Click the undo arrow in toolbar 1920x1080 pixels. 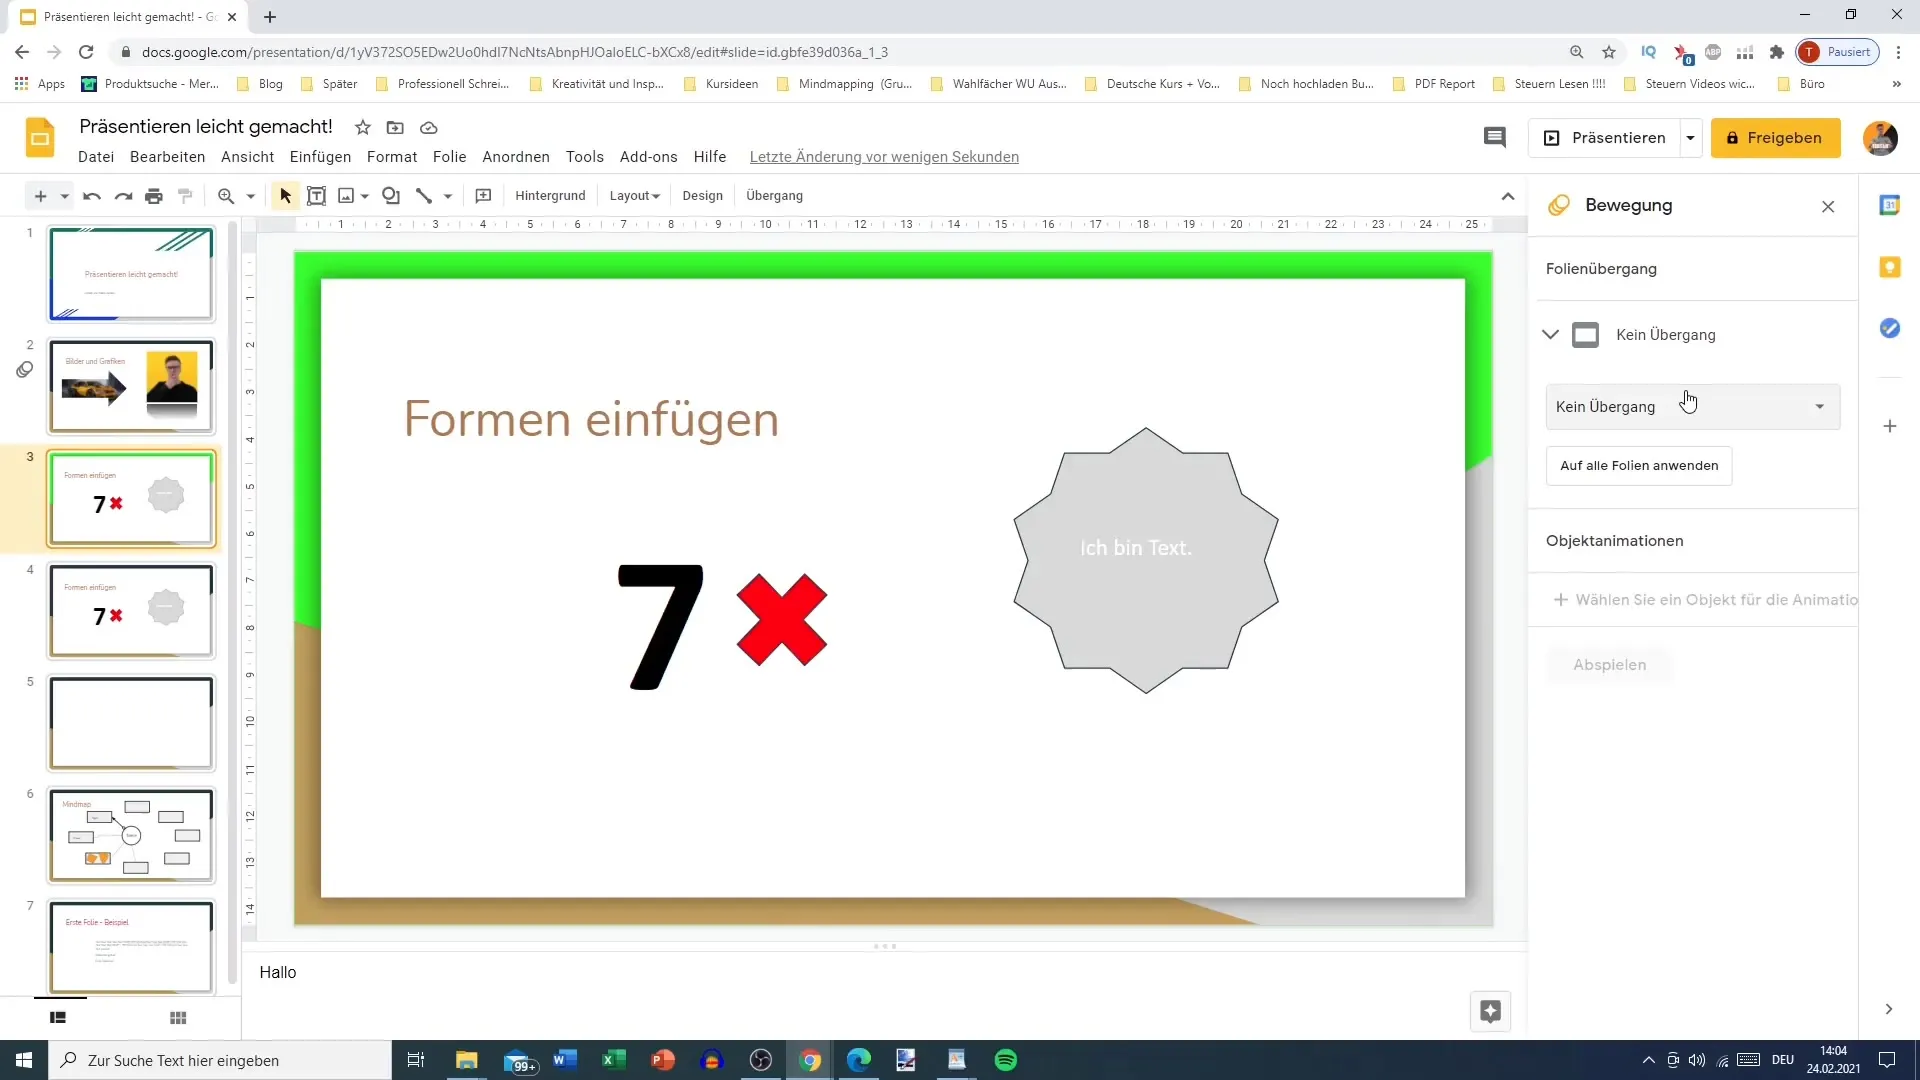92,196
